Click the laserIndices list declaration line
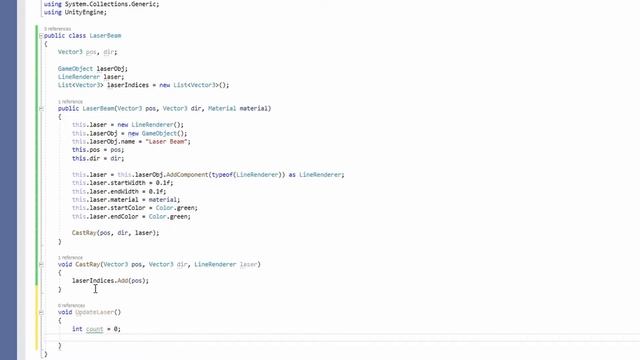Screen dimensions: 640x360 coord(144,85)
